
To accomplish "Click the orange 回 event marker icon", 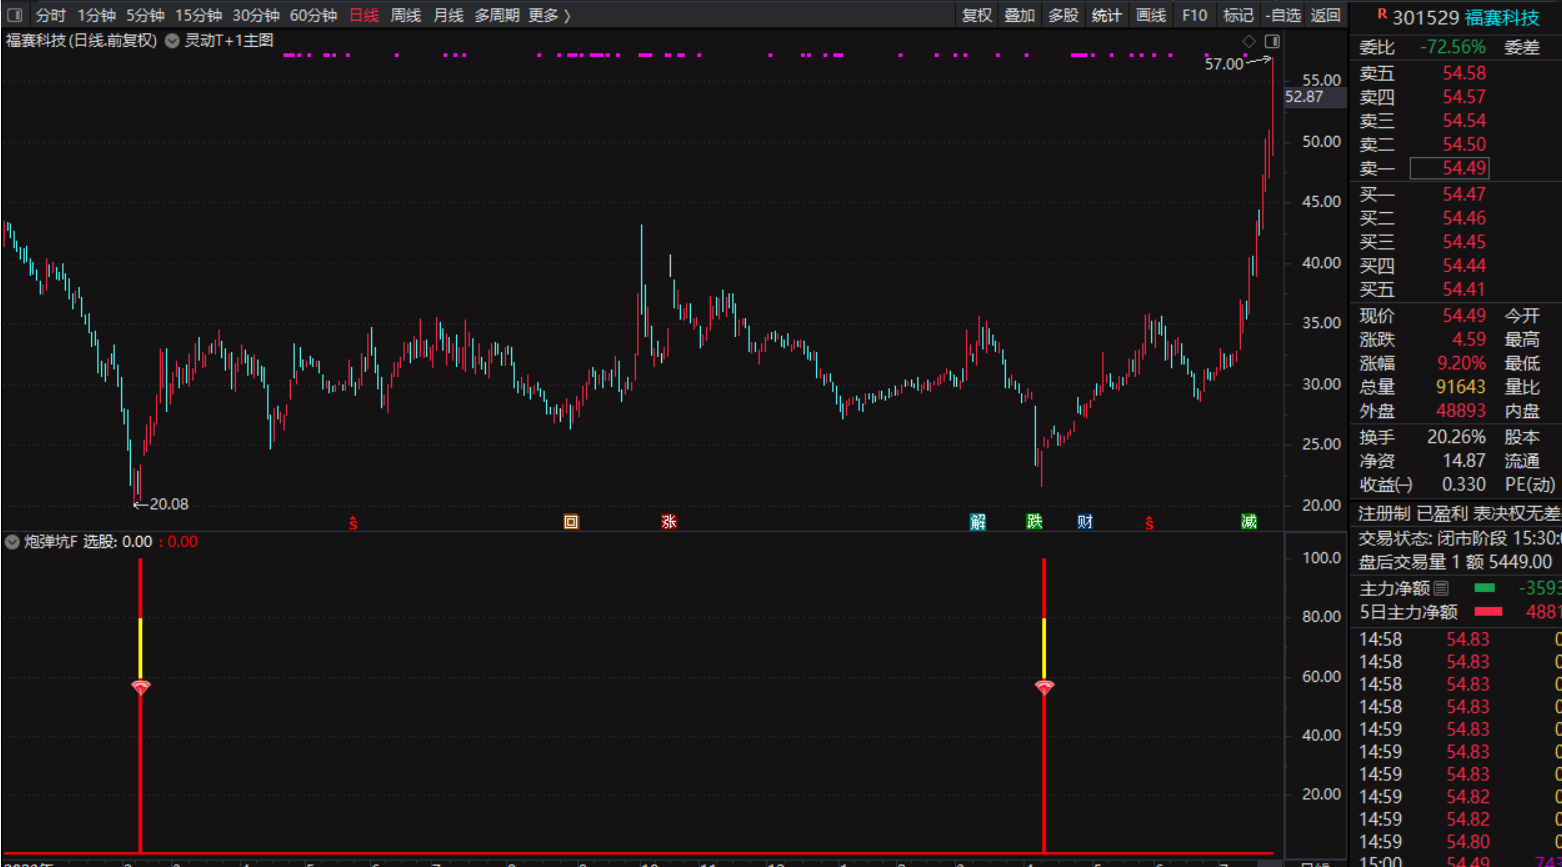I will point(571,522).
